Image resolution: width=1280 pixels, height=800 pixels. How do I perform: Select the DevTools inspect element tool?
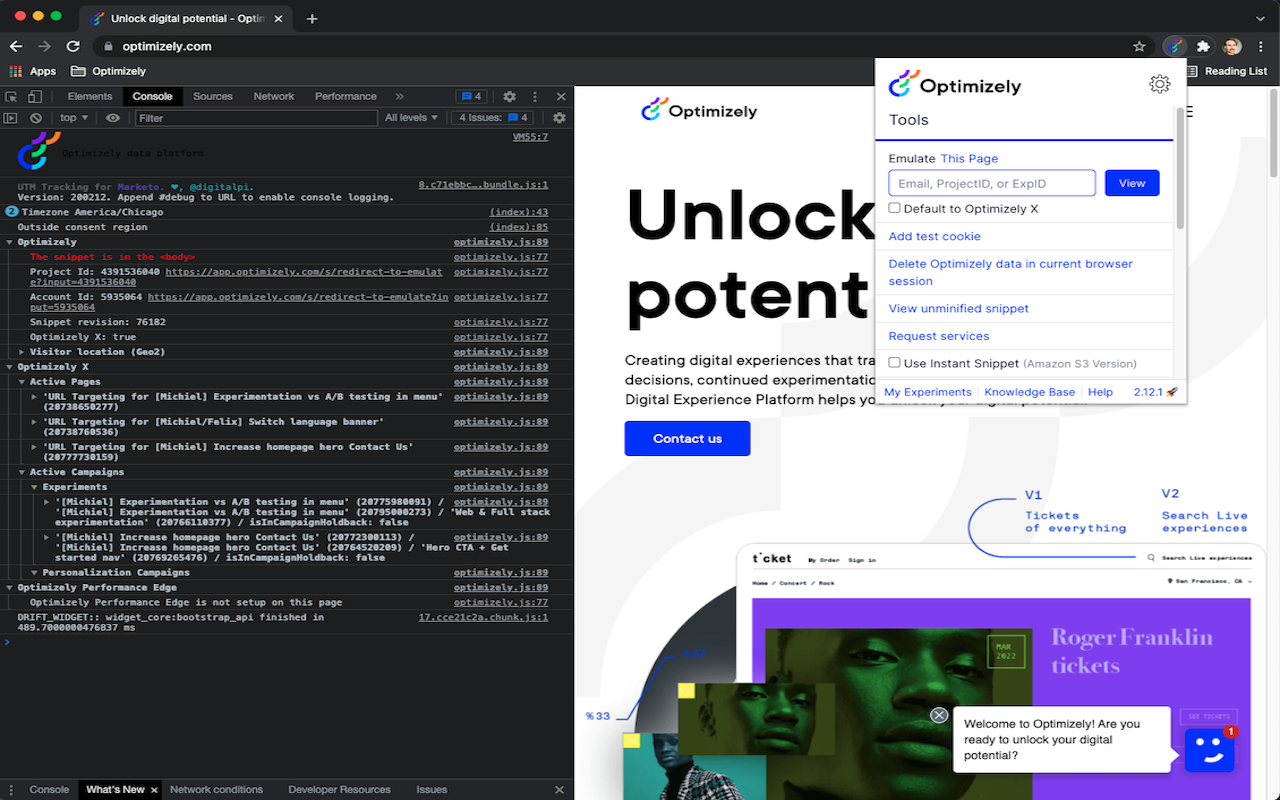[x=12, y=97]
